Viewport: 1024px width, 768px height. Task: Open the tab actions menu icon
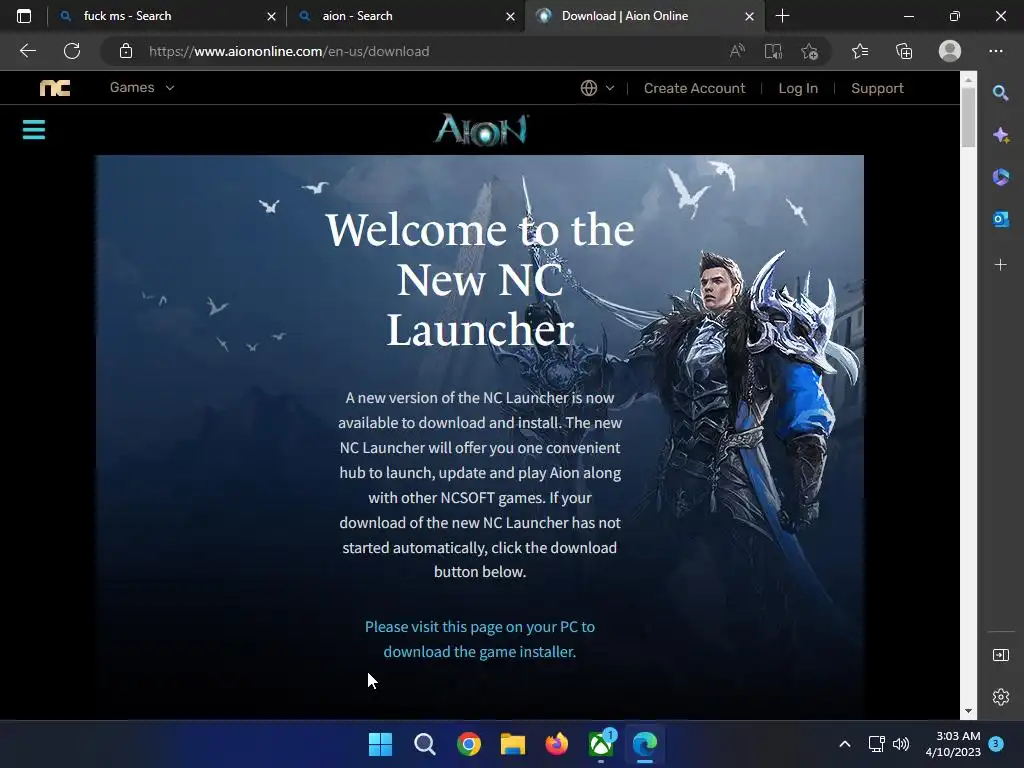coord(24,16)
